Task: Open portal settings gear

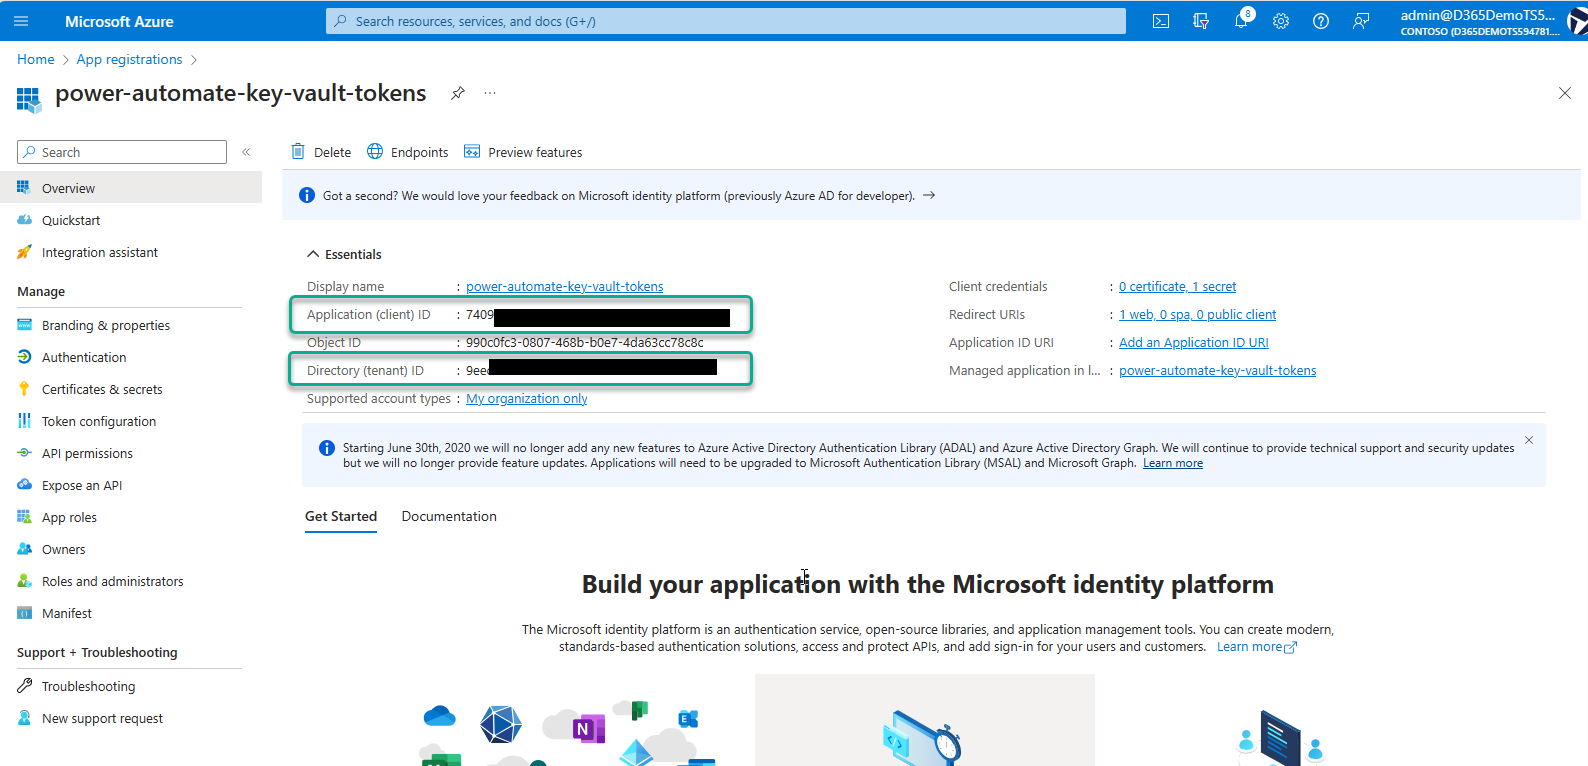Action: [1281, 21]
